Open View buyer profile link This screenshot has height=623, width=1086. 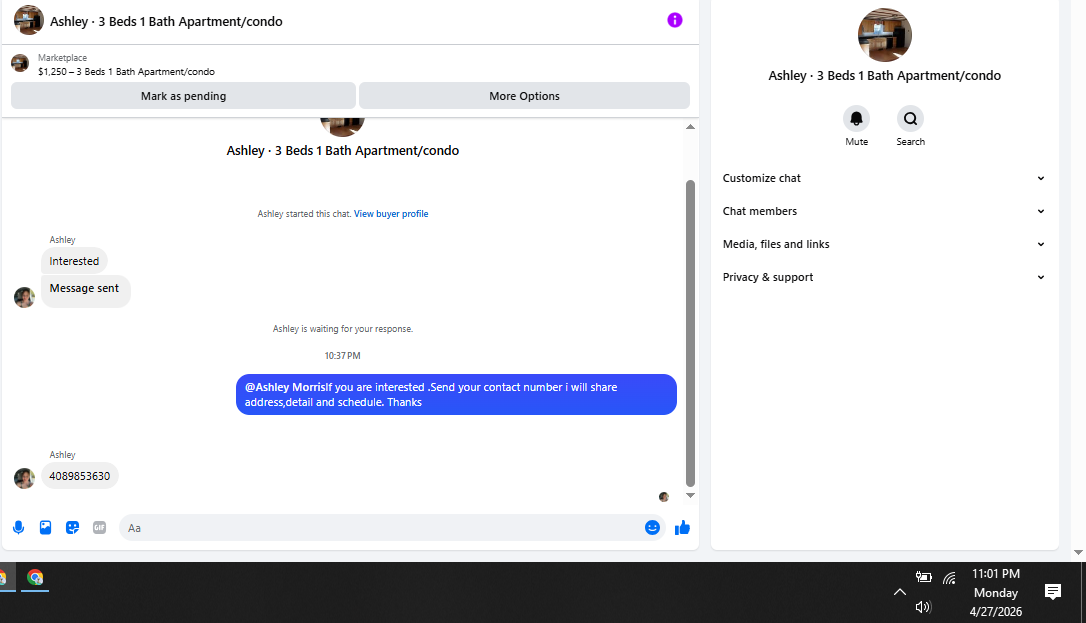tap(391, 214)
